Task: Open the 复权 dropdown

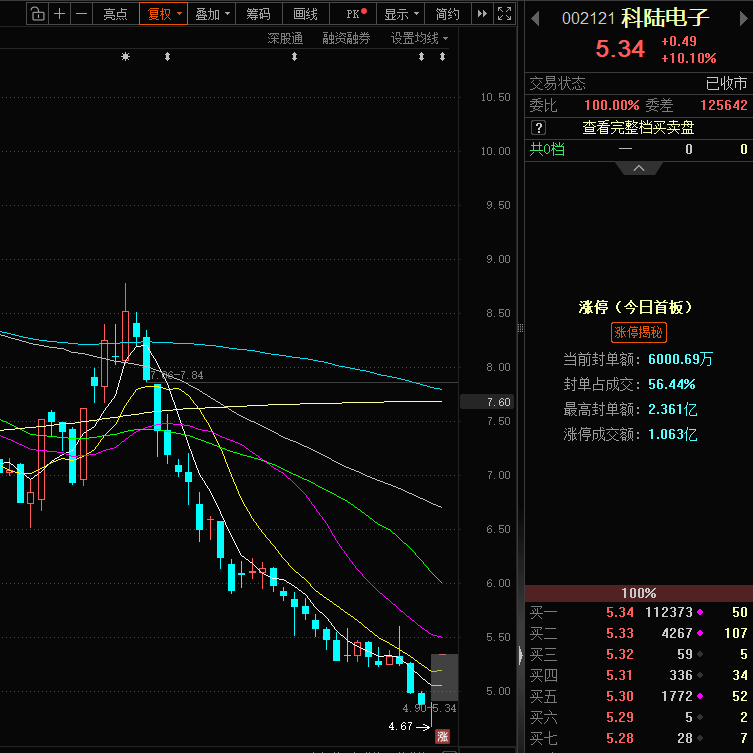Action: pyautogui.click(x=163, y=14)
